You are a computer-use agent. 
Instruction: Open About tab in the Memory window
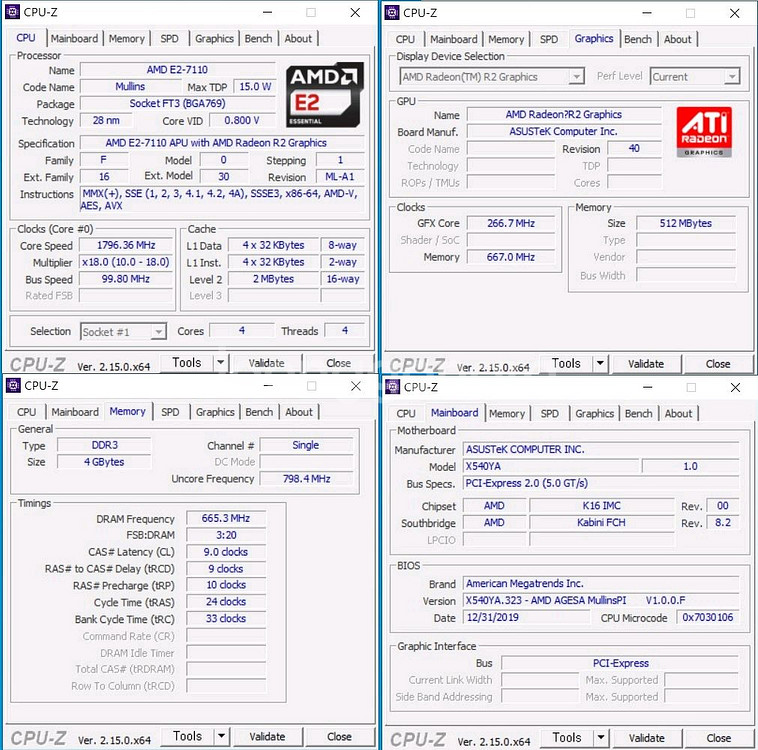click(x=299, y=412)
